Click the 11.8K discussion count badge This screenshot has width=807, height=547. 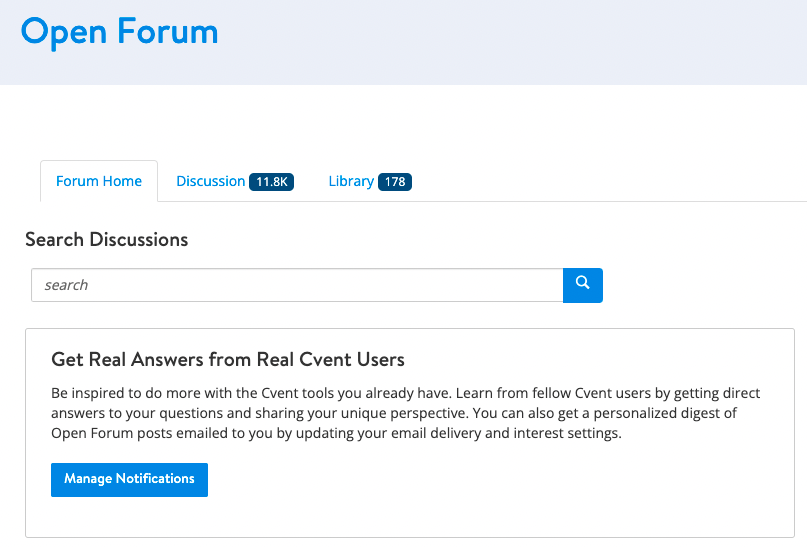pos(271,182)
